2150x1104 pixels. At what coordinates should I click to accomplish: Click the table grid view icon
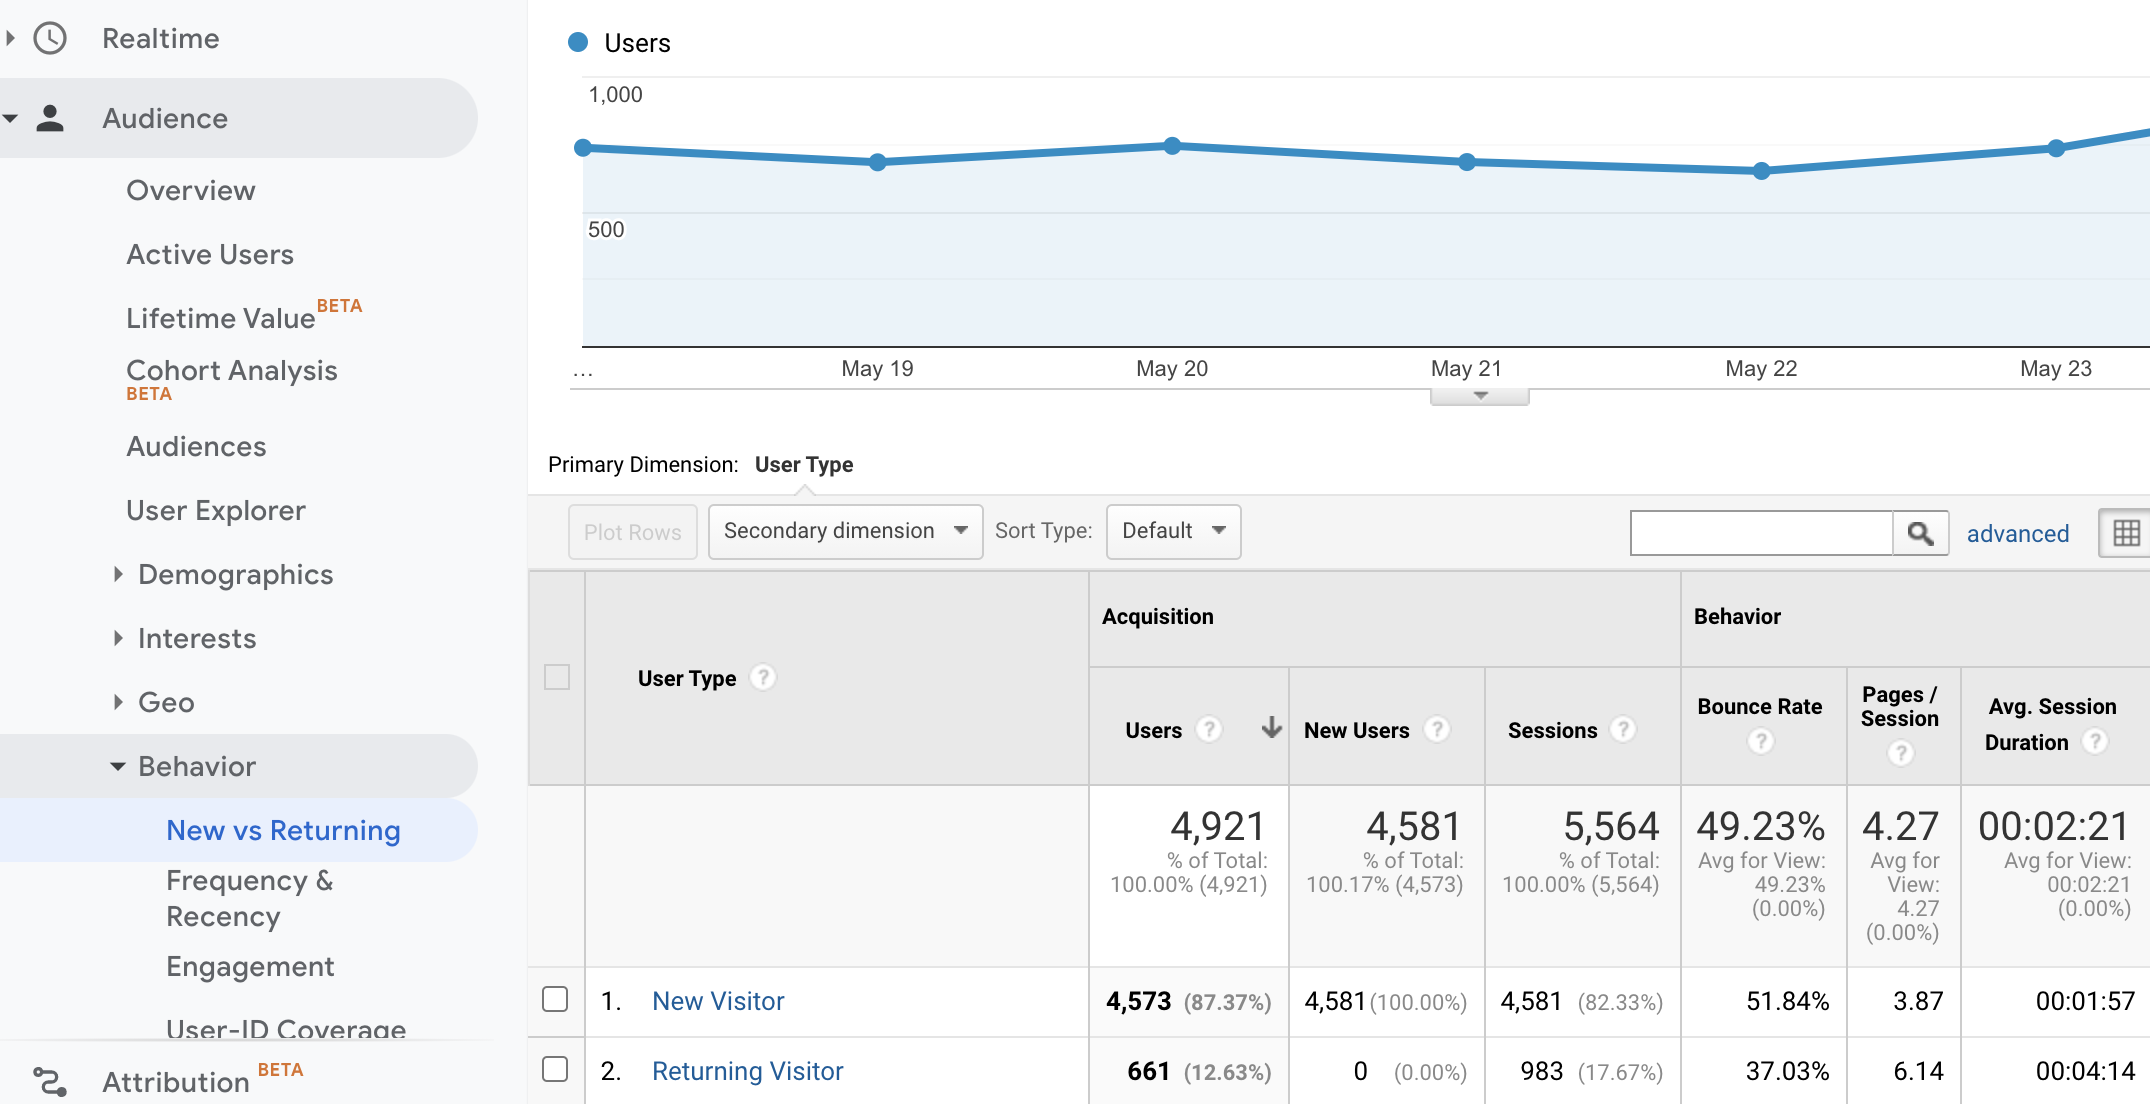[x=2126, y=532]
